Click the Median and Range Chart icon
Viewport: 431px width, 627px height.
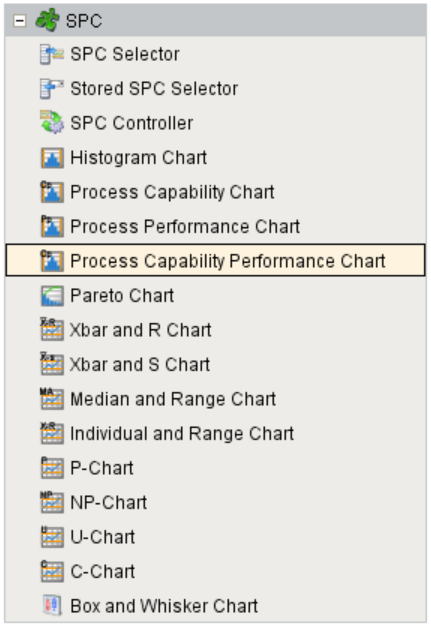tap(52, 399)
